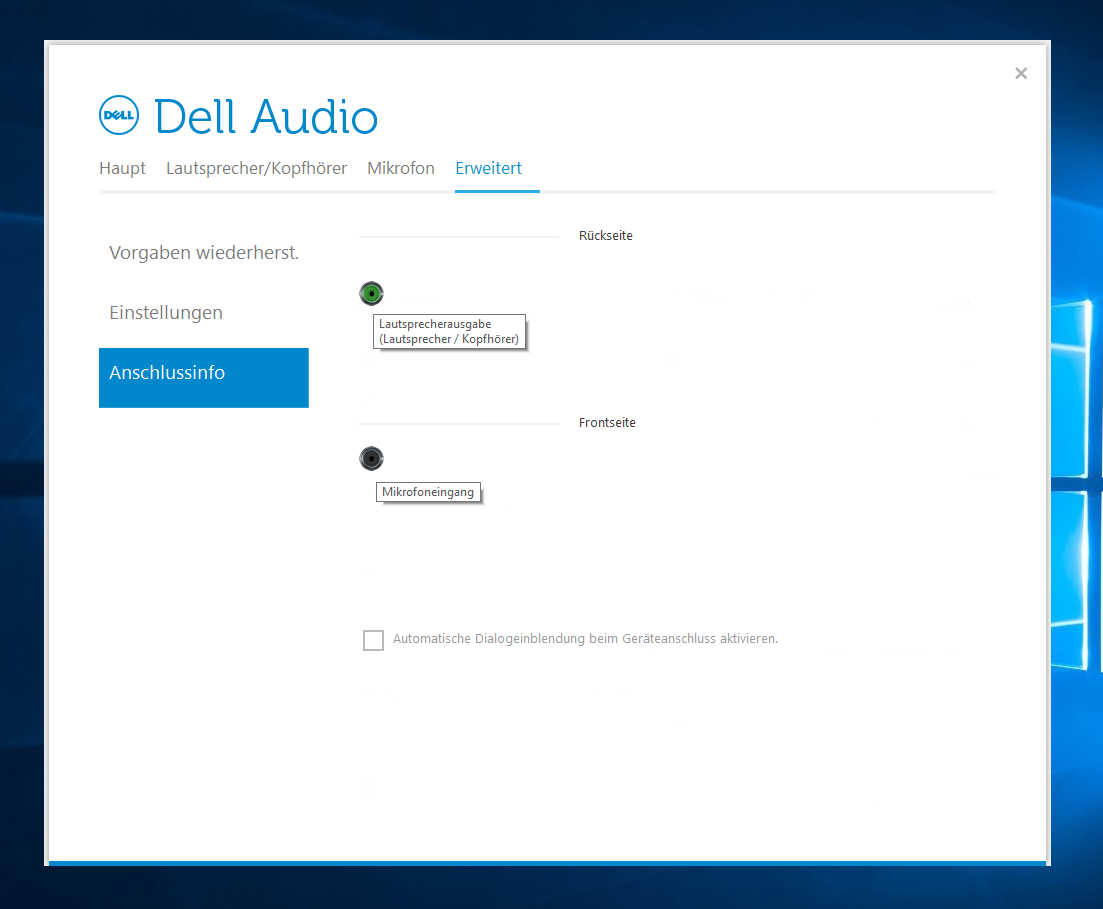Click the Rückseite section heading

pyautogui.click(x=605, y=236)
